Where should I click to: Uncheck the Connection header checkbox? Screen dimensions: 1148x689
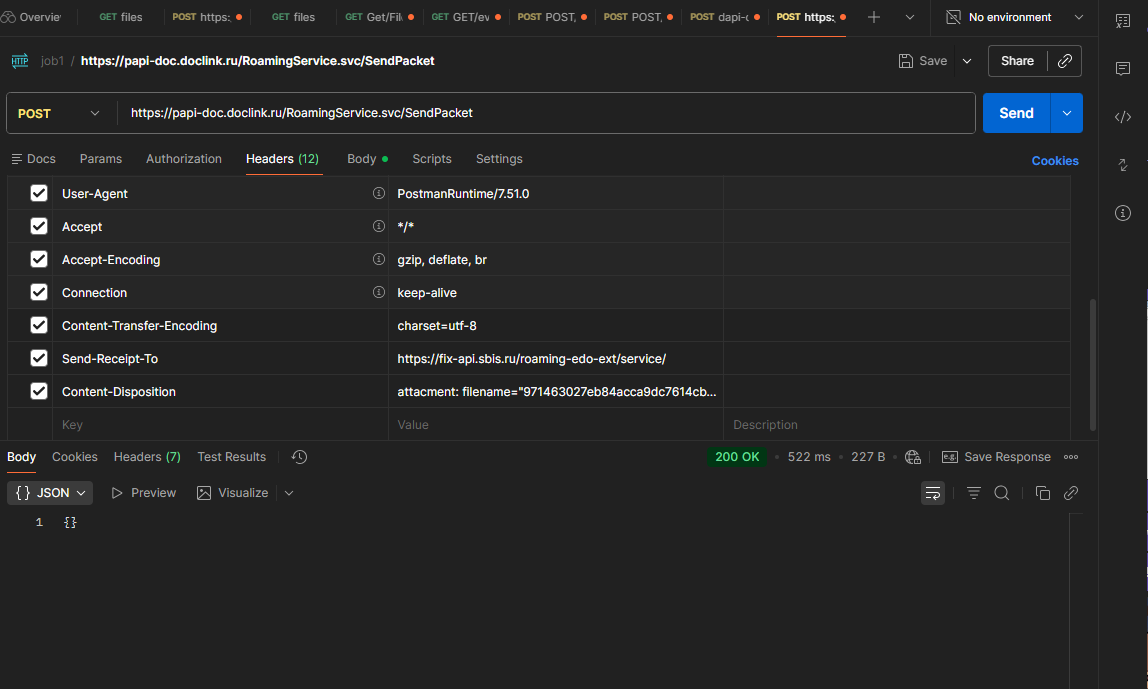[x=39, y=292]
